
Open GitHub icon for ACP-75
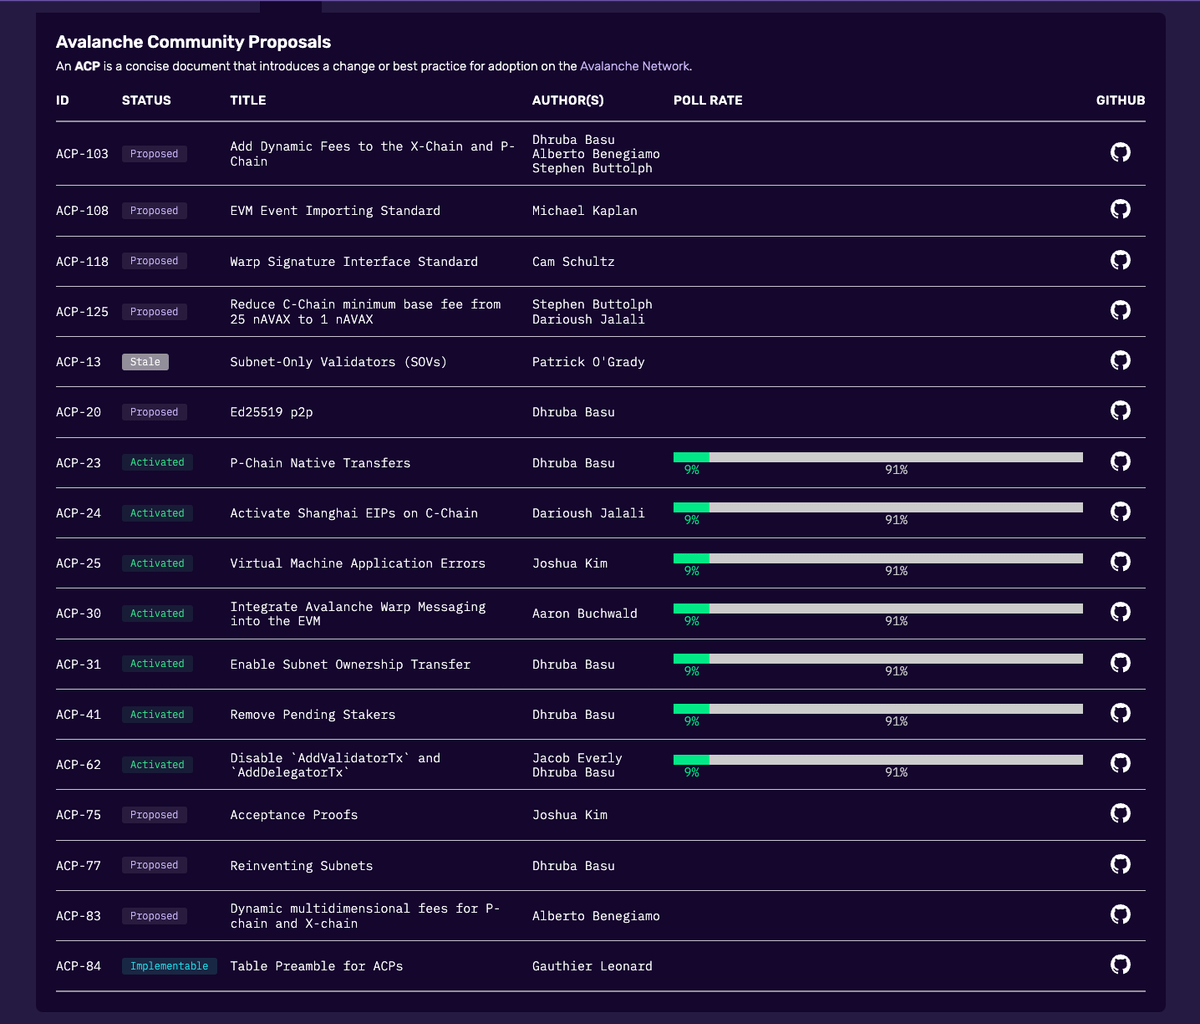tap(1120, 813)
